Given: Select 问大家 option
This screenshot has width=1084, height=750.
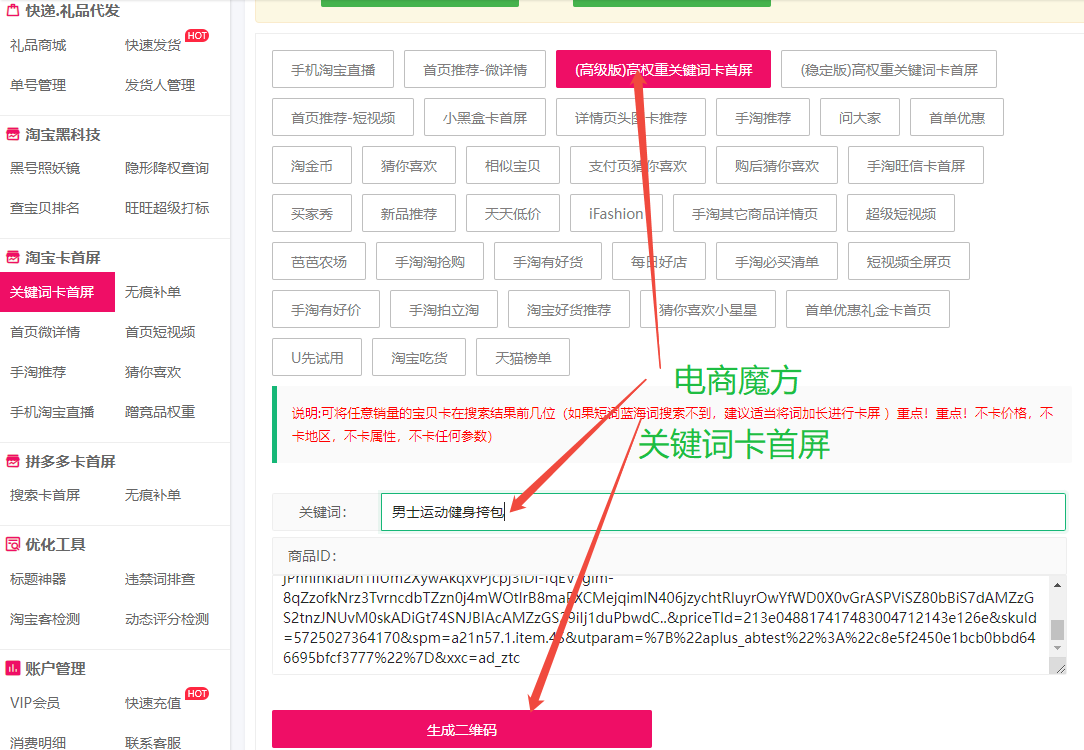Looking at the screenshot, I should 860,118.
